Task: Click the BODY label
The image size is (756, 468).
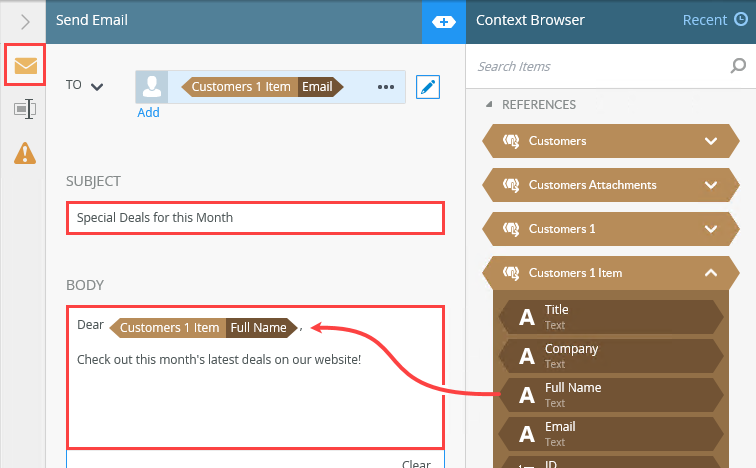Action: tap(85, 285)
